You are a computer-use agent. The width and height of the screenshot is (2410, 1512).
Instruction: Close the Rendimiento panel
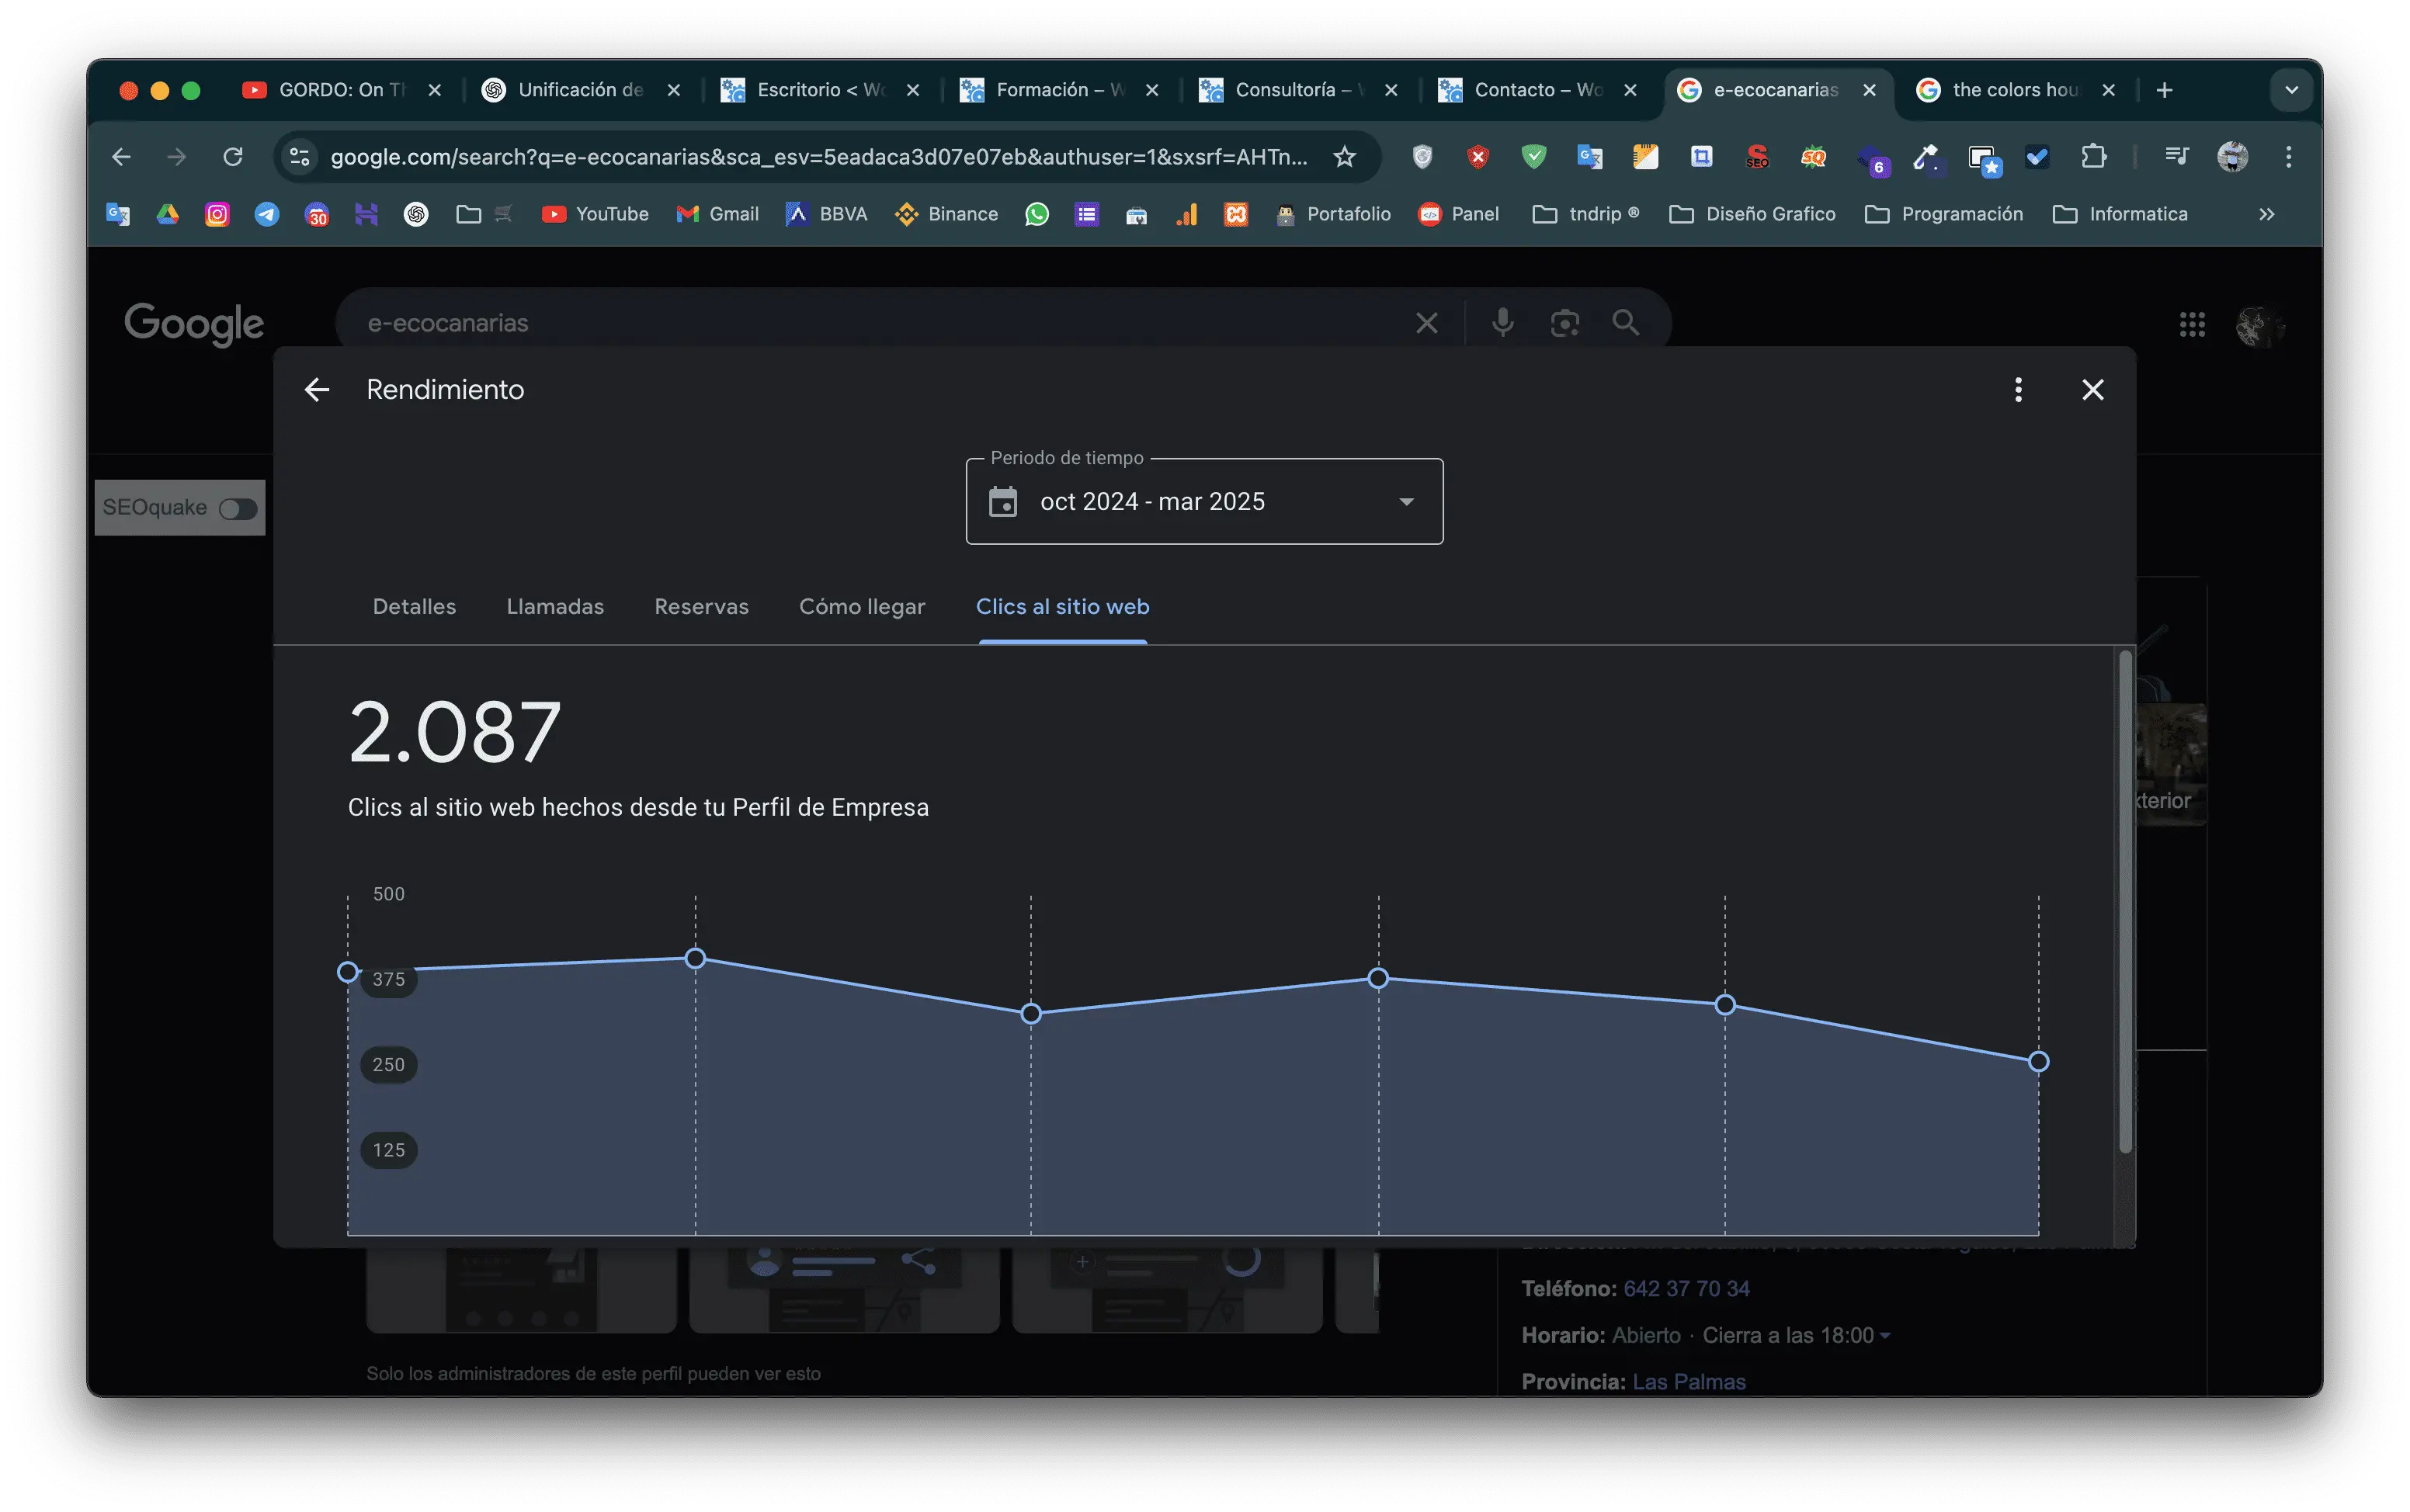(x=2092, y=390)
